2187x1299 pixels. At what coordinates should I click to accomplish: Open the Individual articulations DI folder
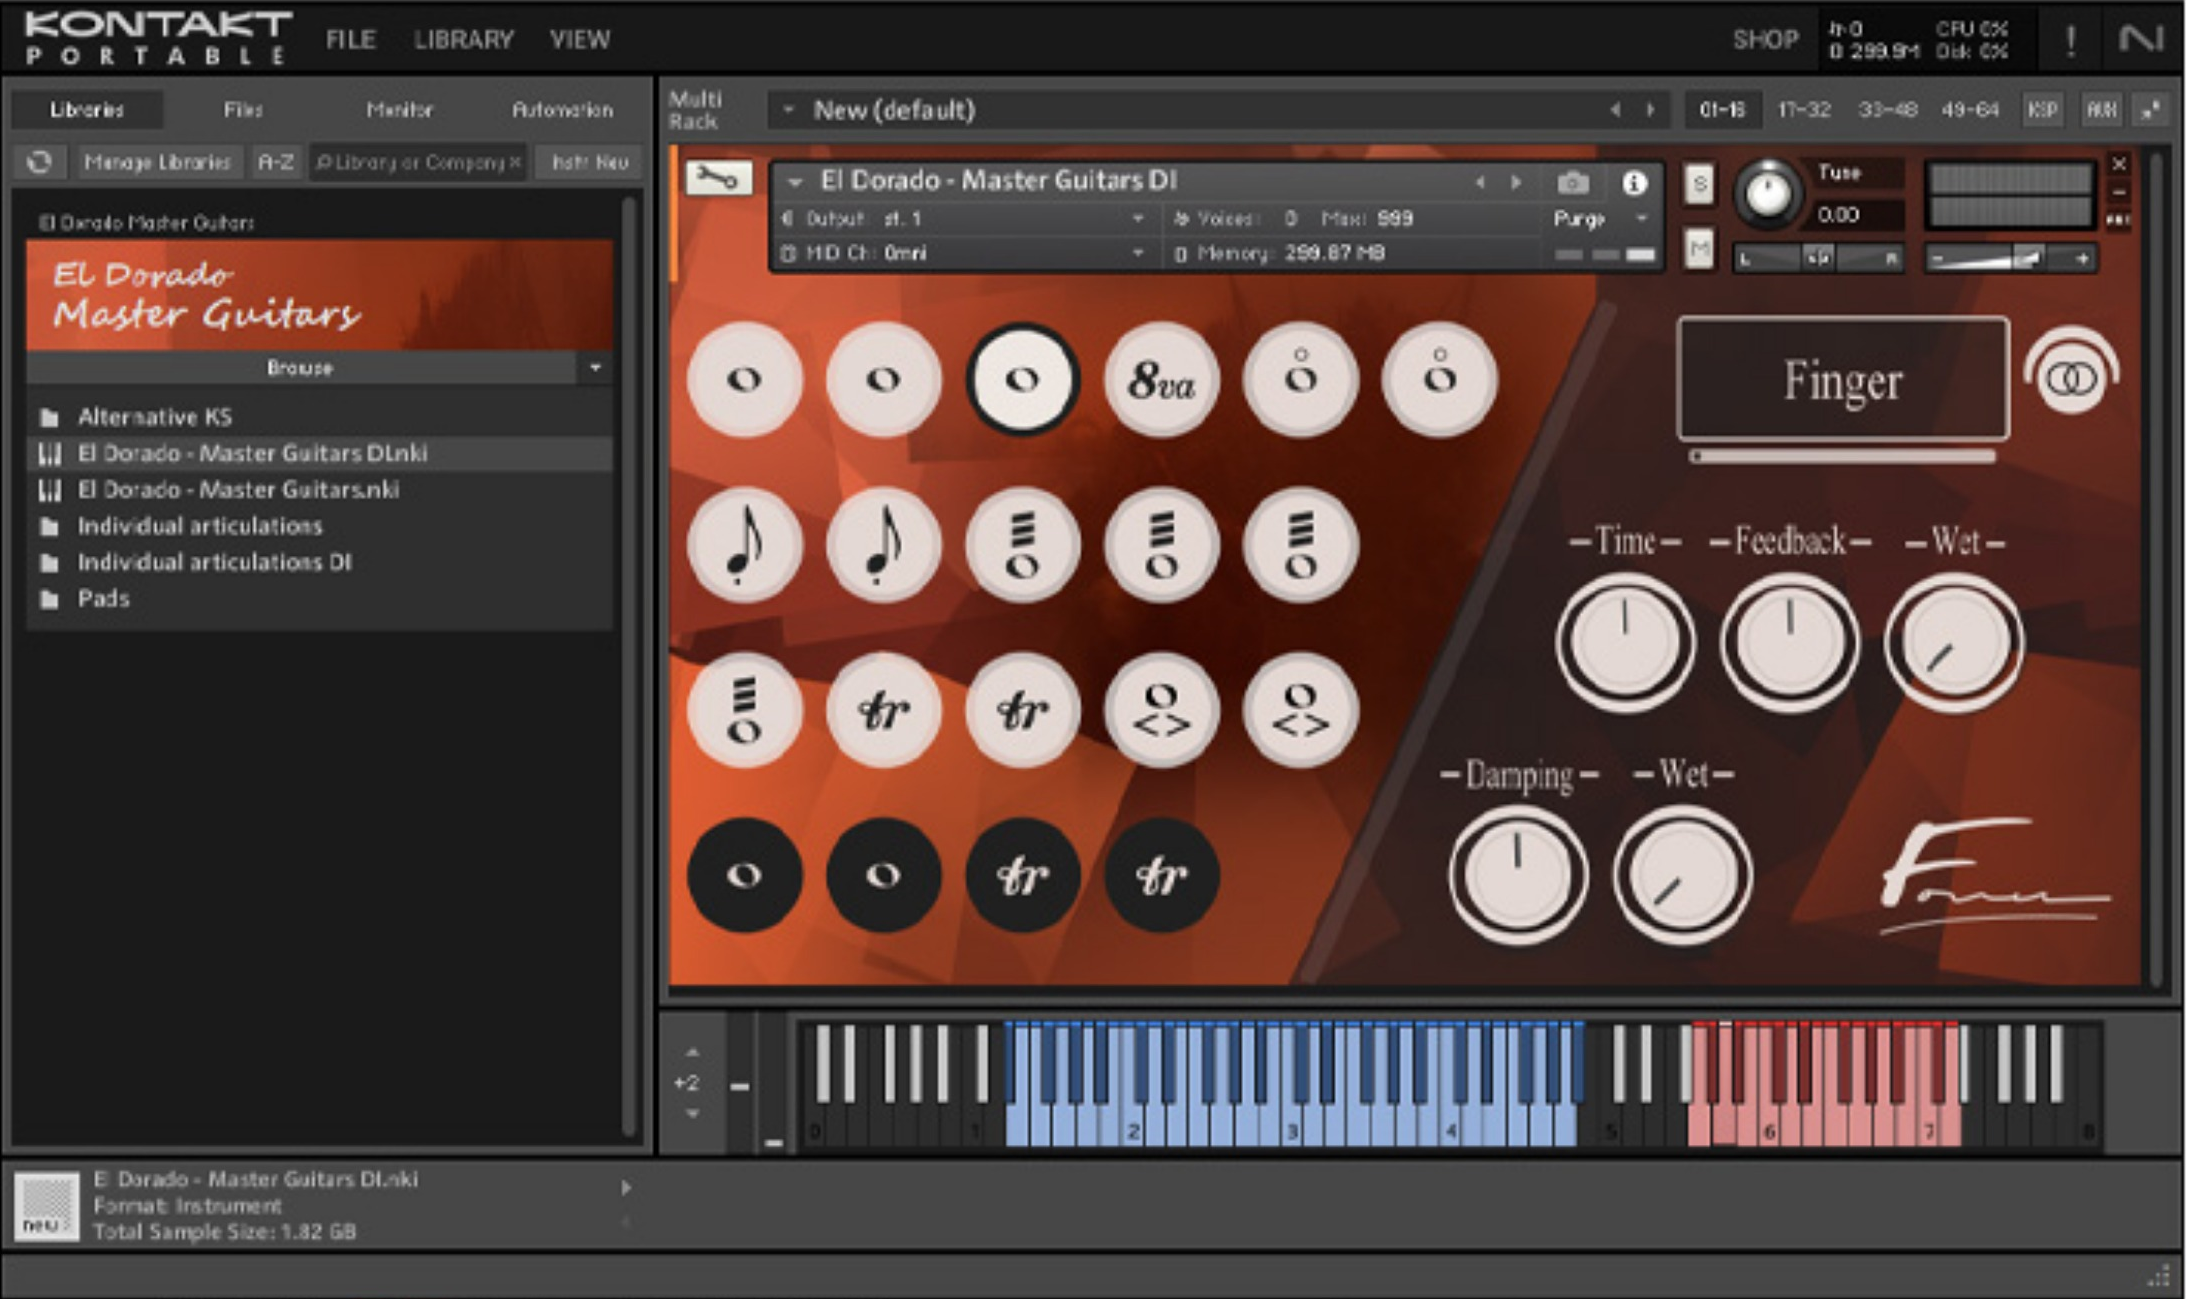coord(320,562)
